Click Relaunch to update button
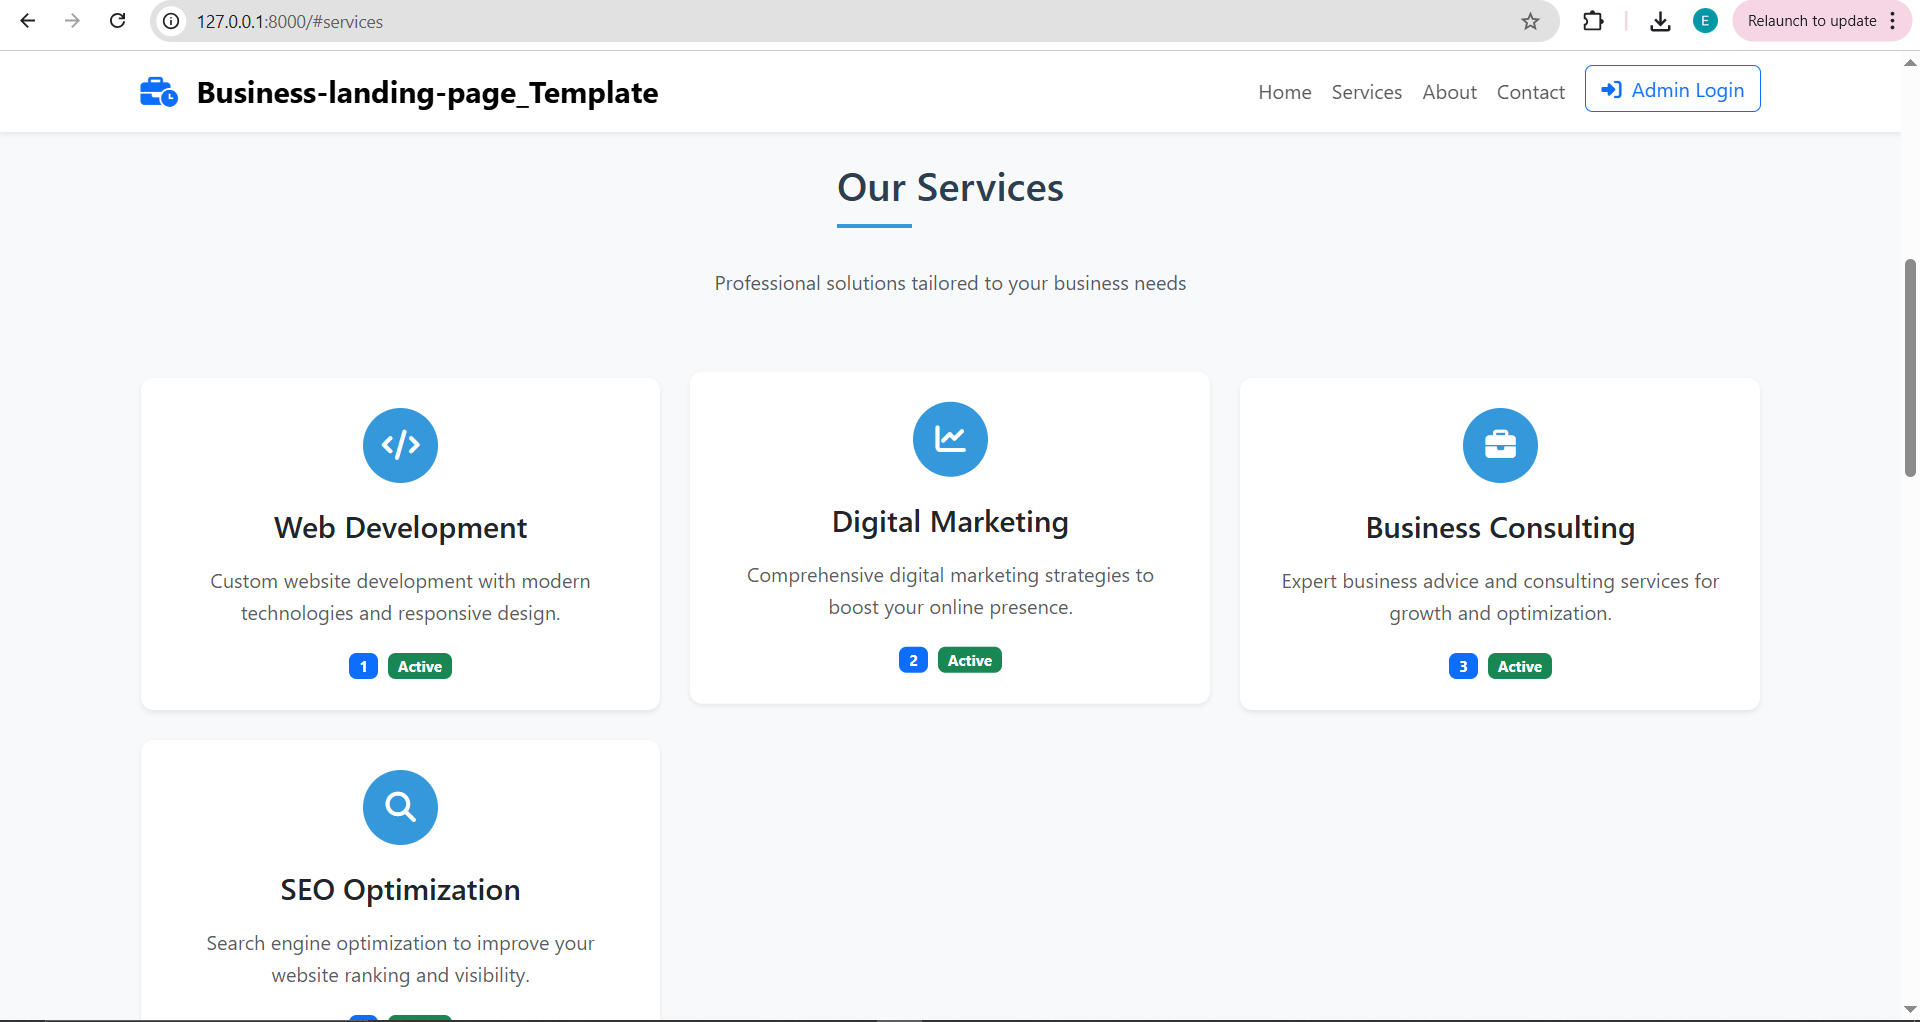The image size is (1920, 1022). (1811, 21)
